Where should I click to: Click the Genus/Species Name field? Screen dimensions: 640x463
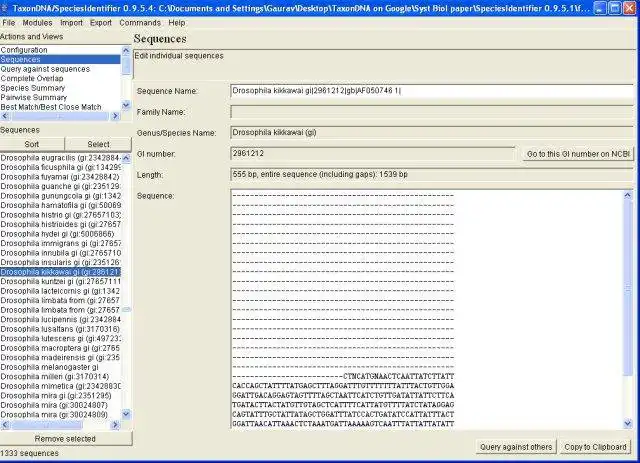[x=432, y=133]
